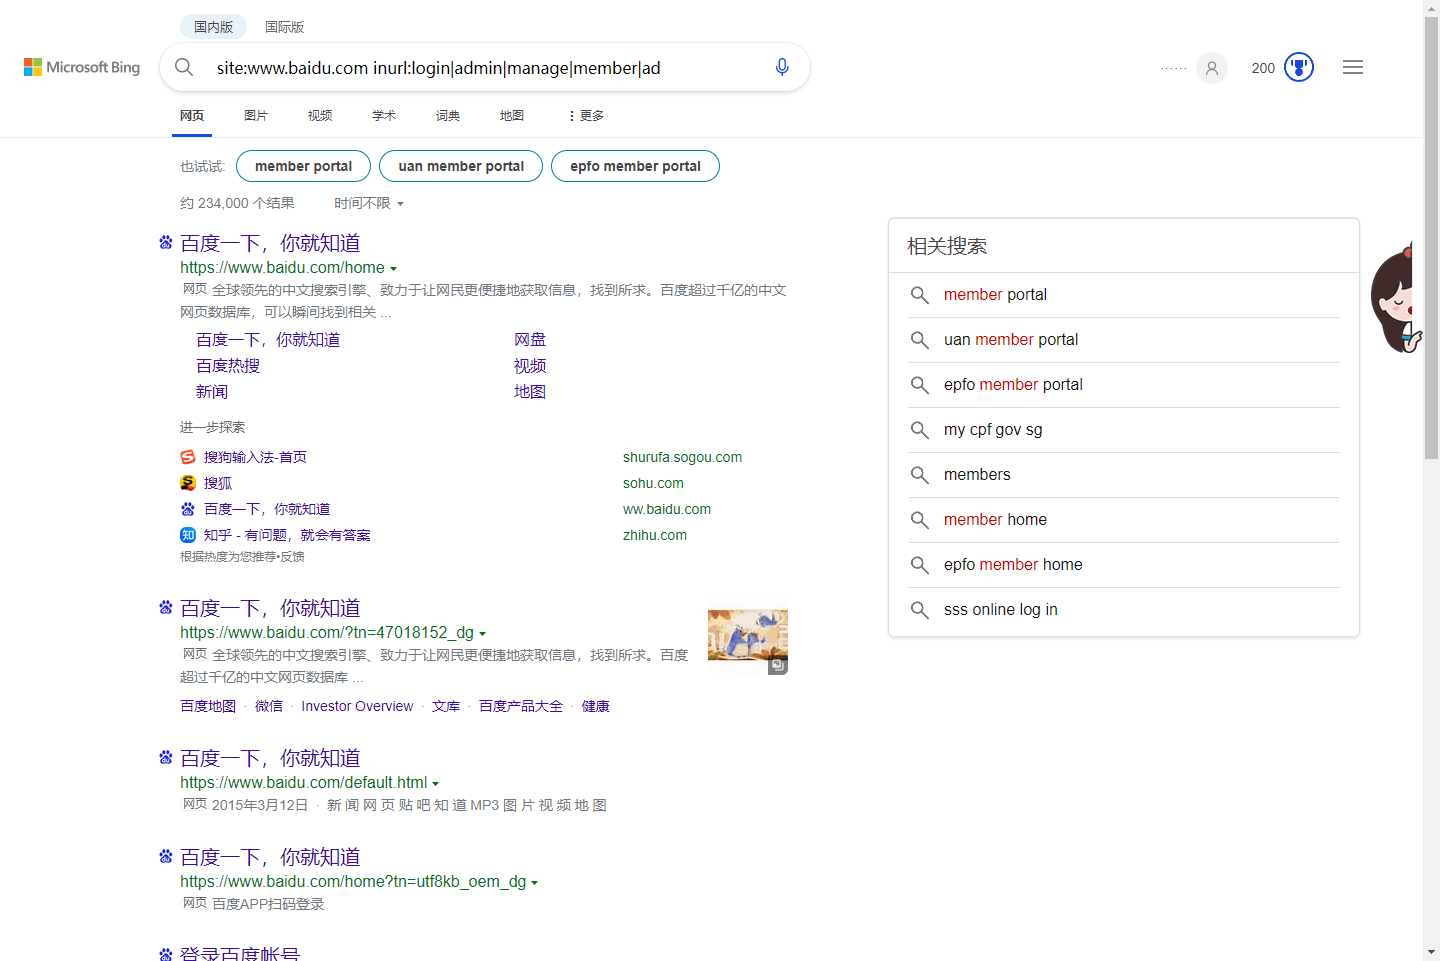Viewport: 1440px width, 961px height.
Task: Select the 视频 videos tab
Action: [320, 116]
